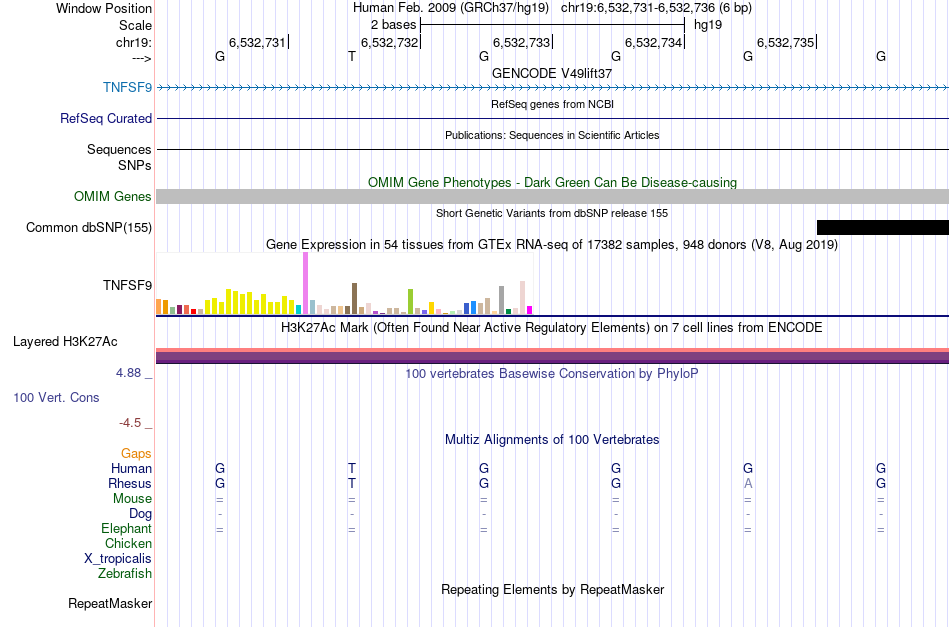Click the Window Position label
Viewport: 950px width, 627px height.
click(x=104, y=8)
